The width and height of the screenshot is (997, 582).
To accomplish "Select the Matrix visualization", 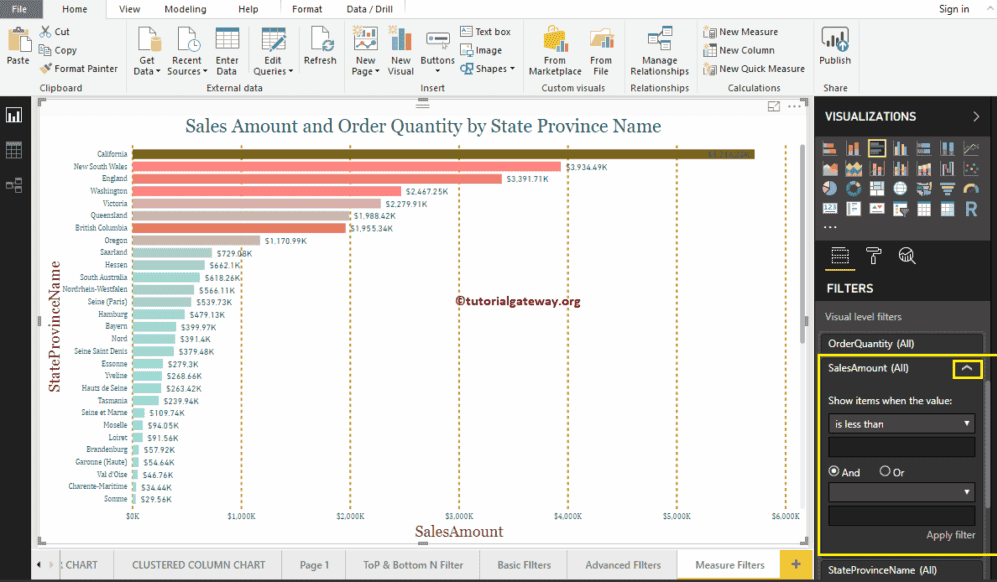I will [x=947, y=209].
